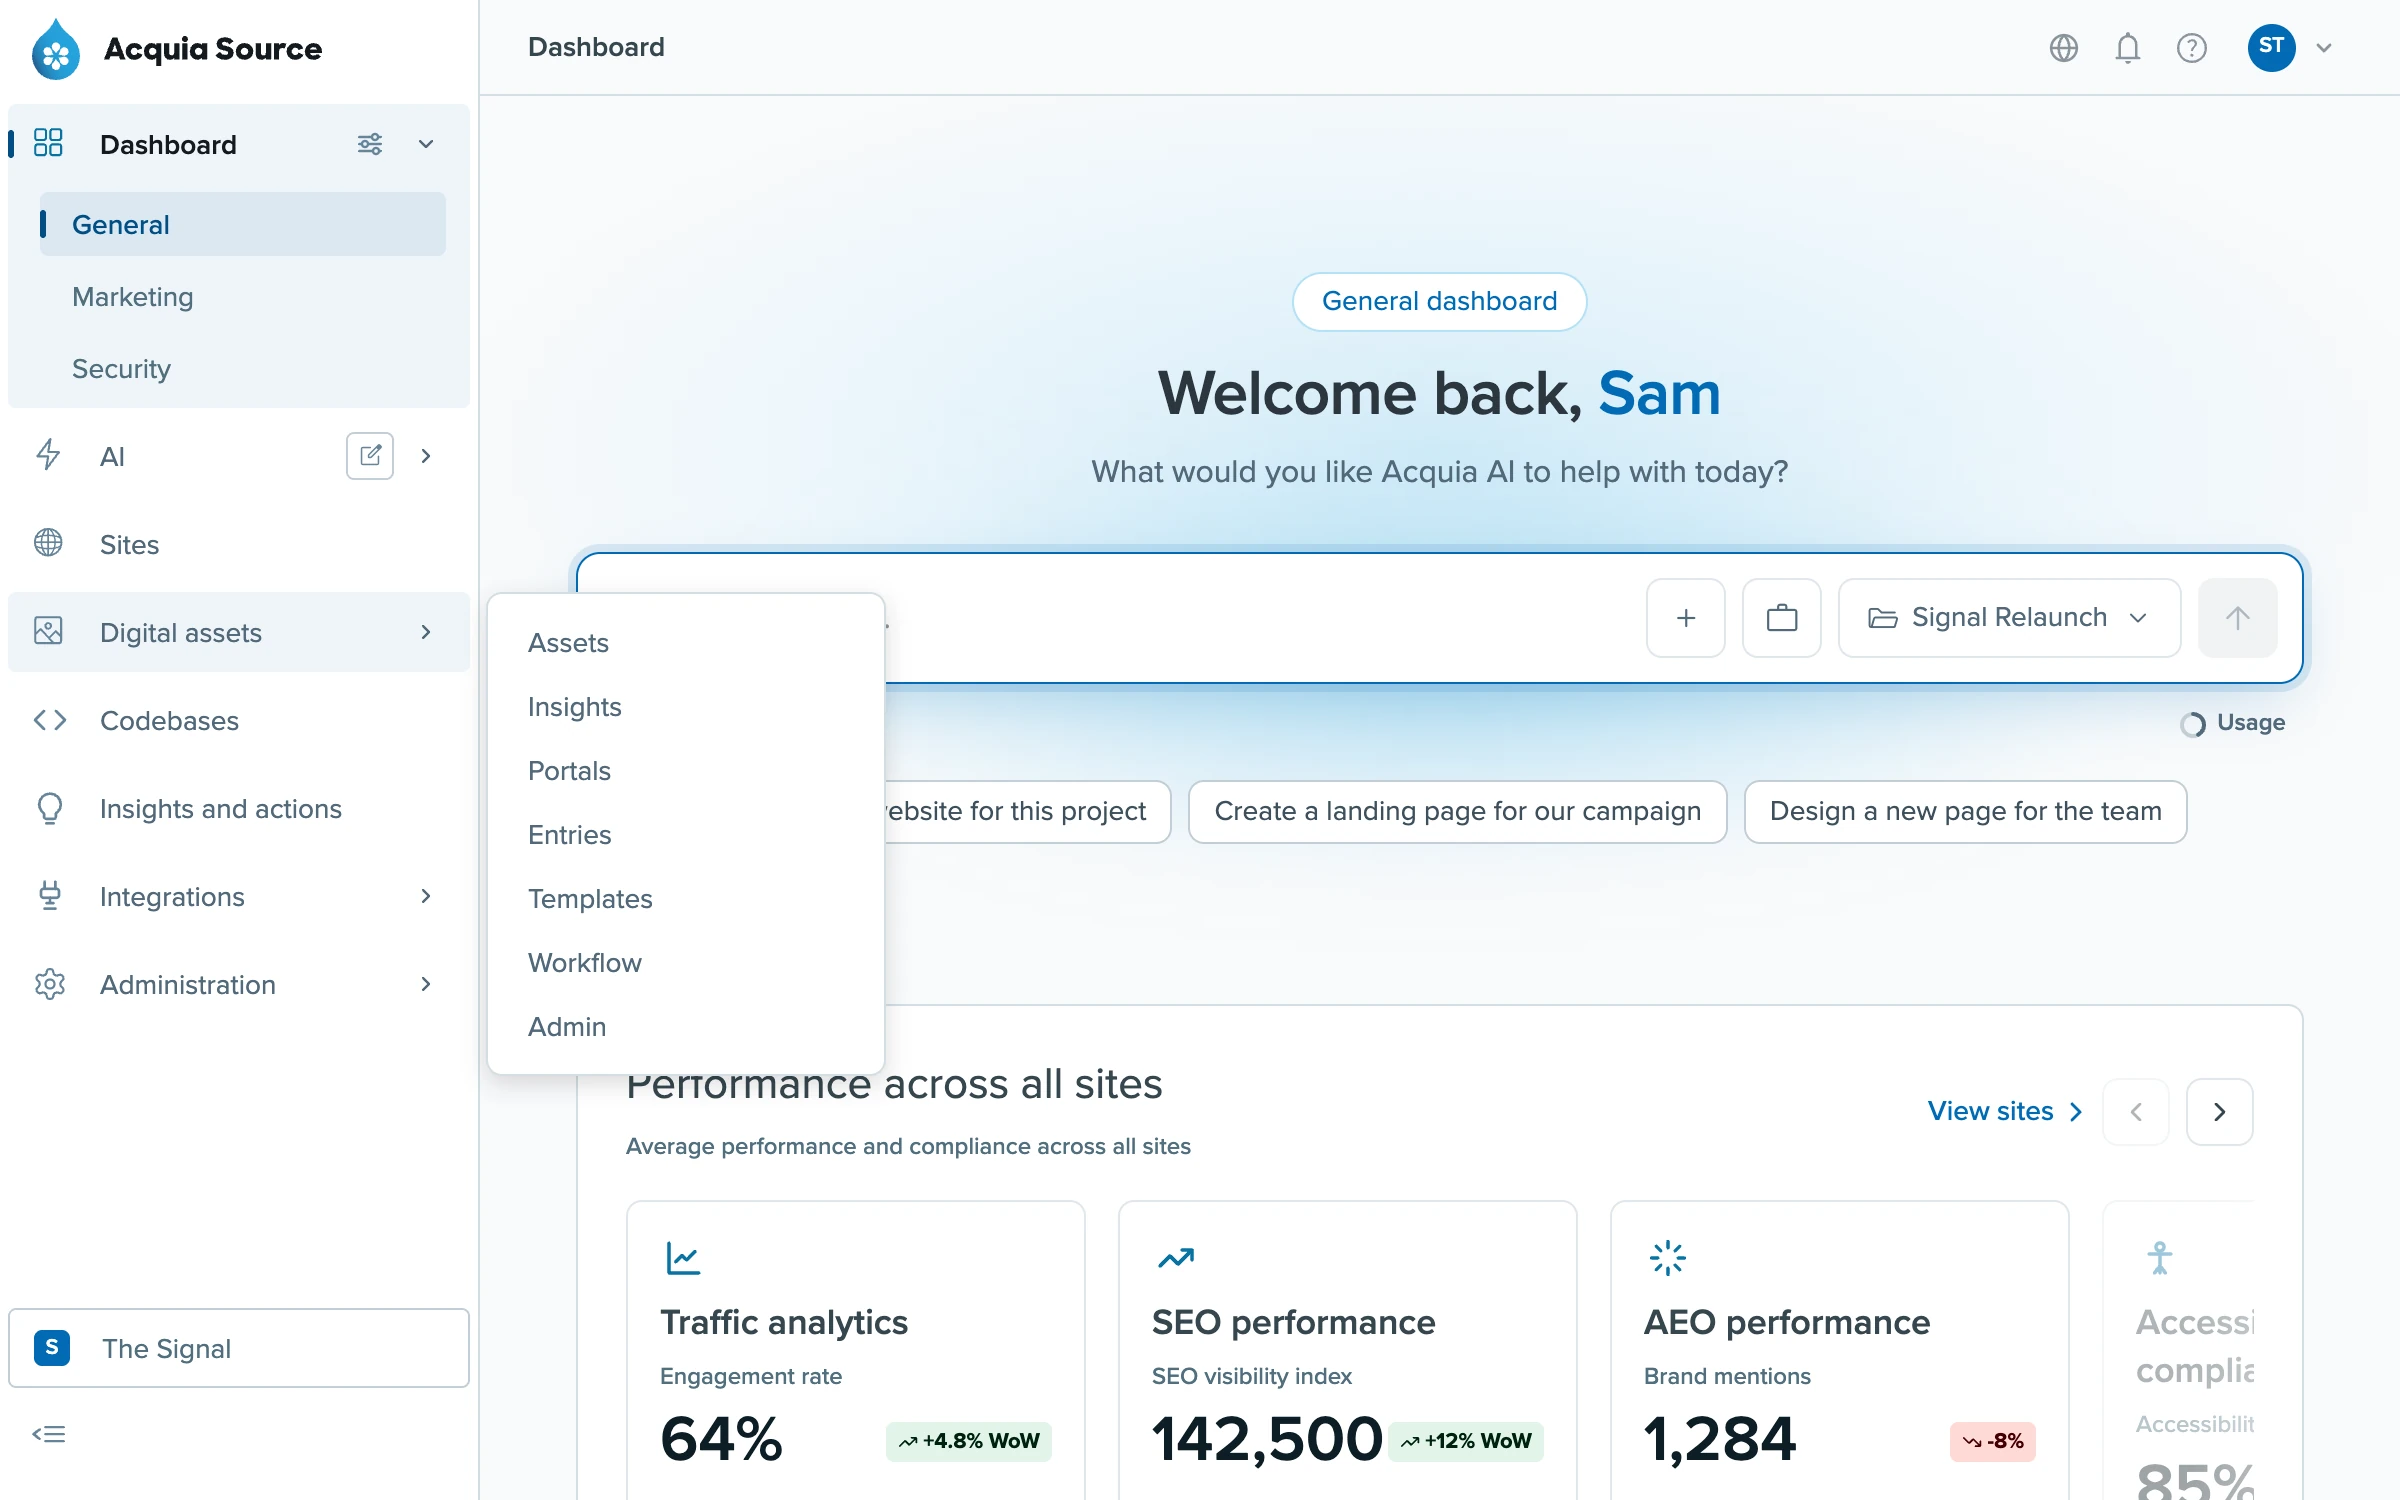Click the briefcase icon in prompt box

[x=1782, y=618]
